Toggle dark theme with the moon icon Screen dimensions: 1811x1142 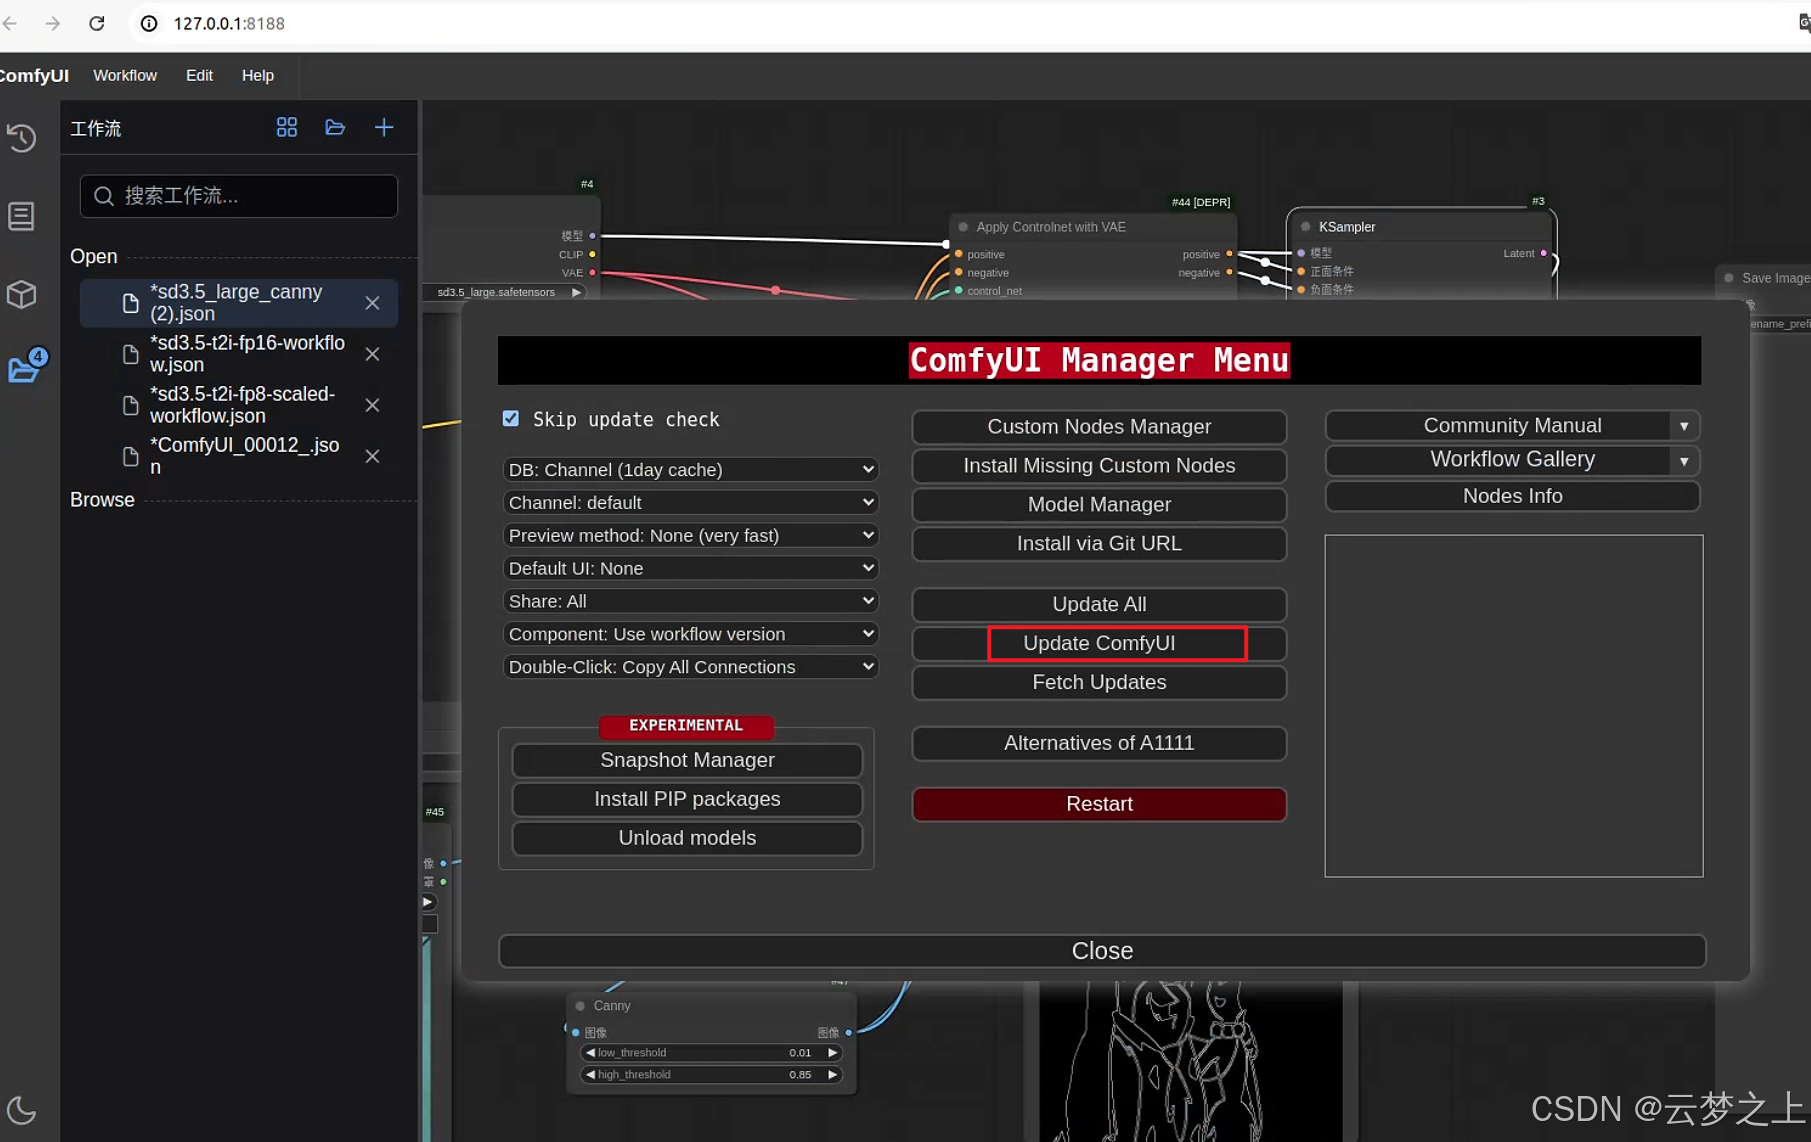[x=21, y=1110]
